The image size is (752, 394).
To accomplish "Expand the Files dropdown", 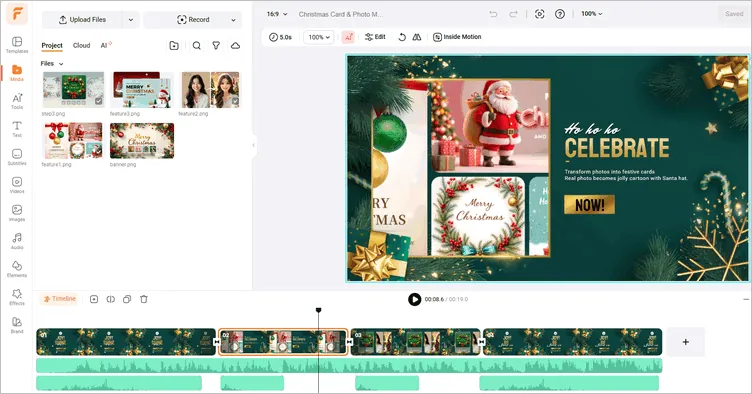I will pos(52,63).
